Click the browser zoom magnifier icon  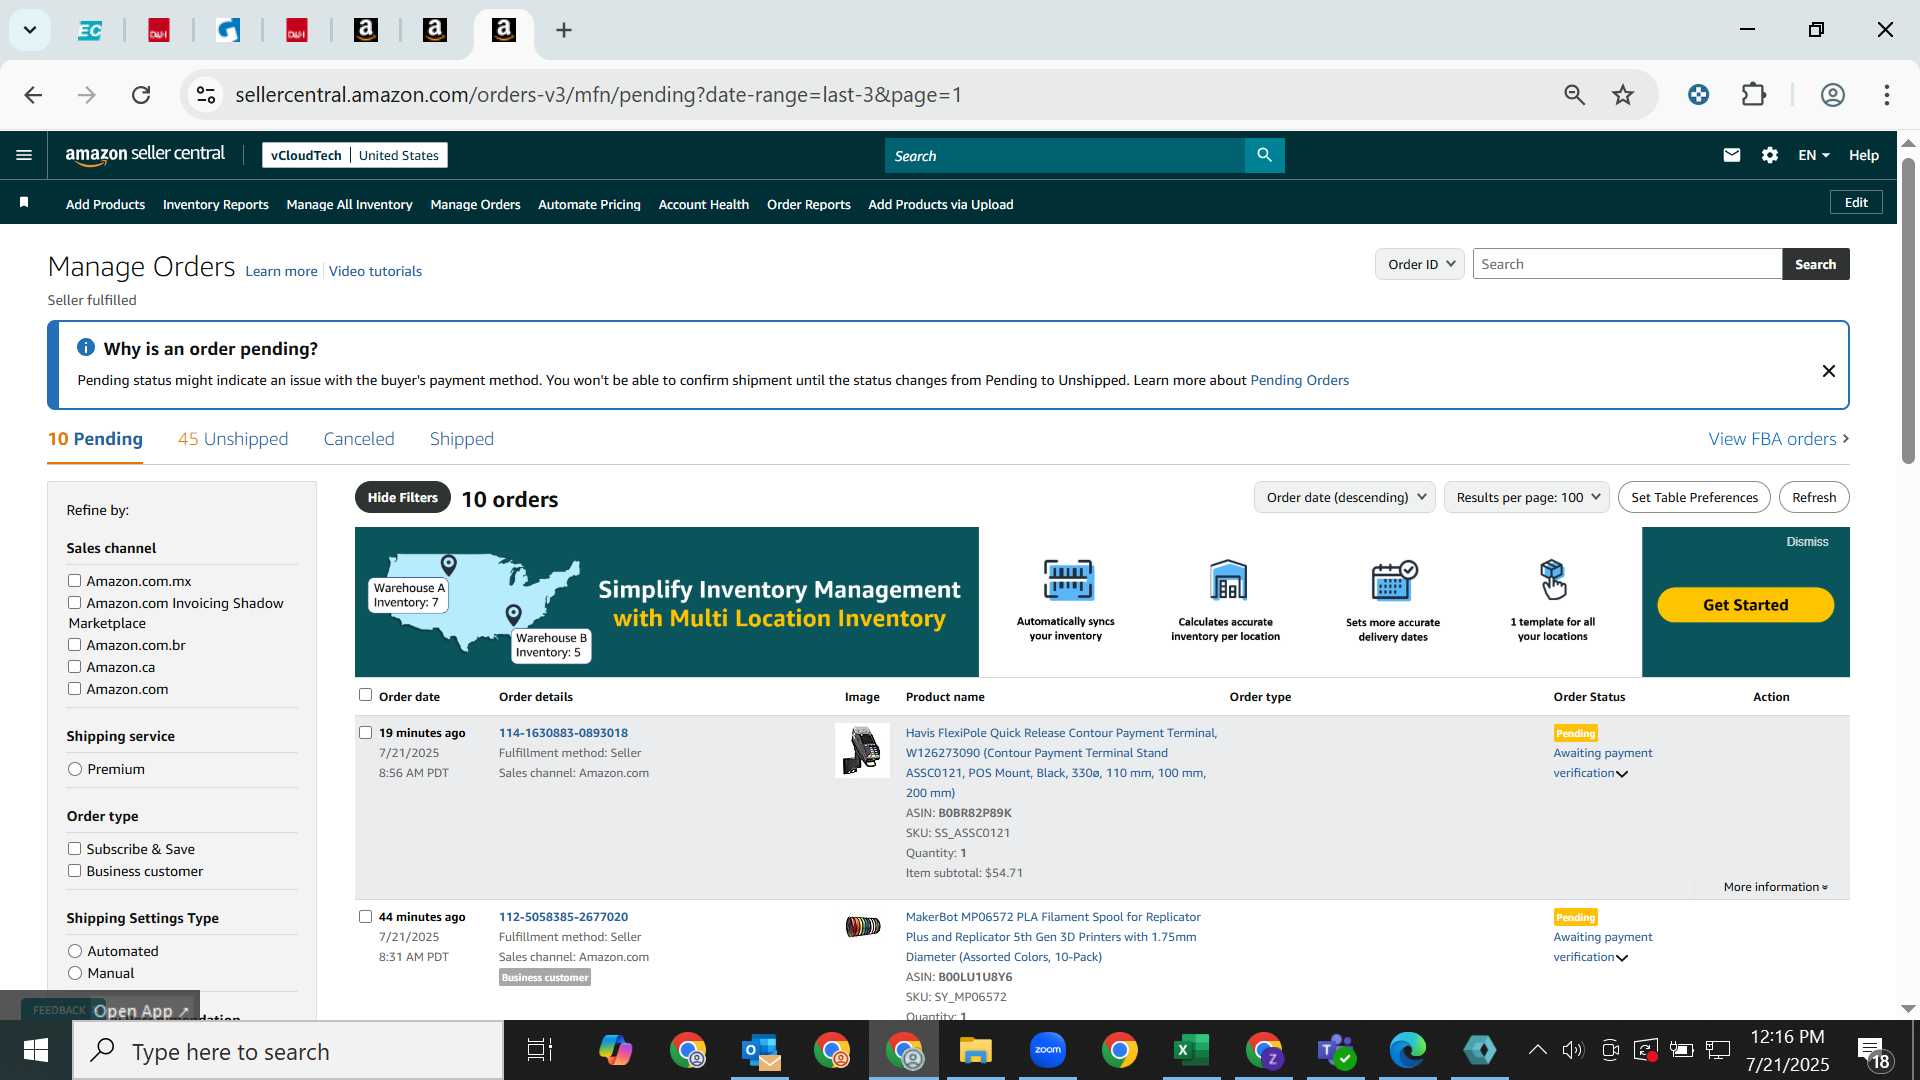(1574, 95)
